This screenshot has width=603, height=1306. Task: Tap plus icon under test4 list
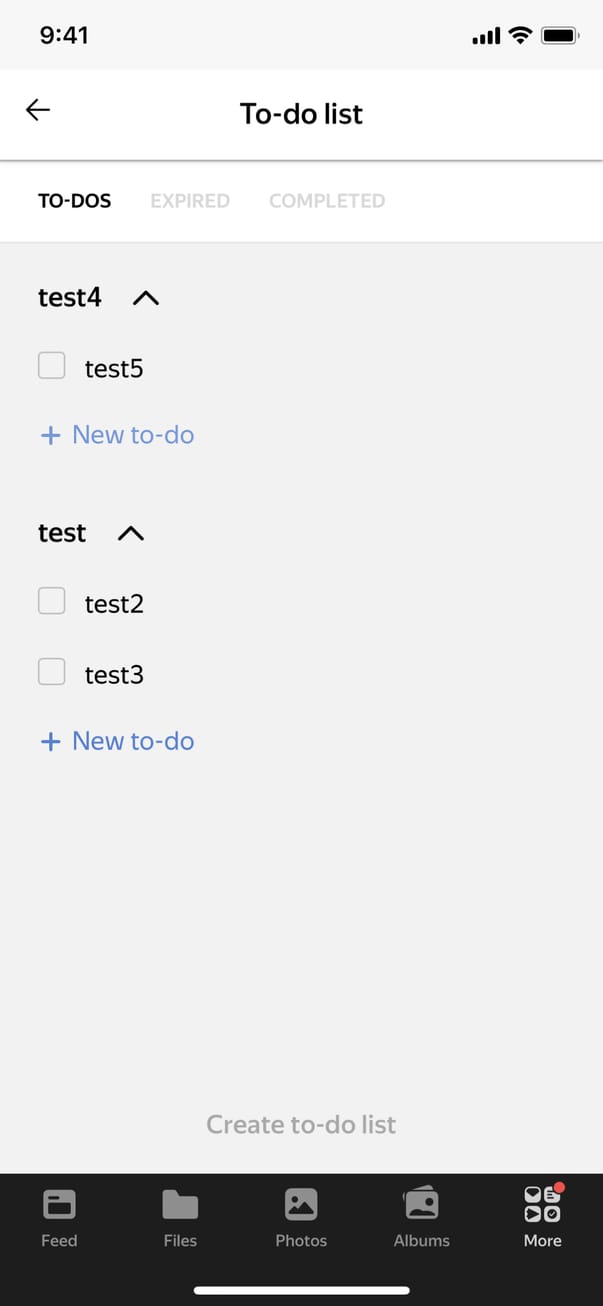click(50, 435)
